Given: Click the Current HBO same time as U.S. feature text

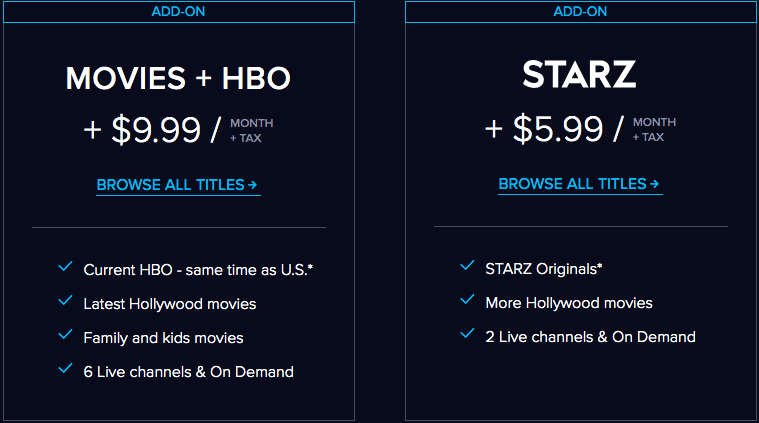Looking at the screenshot, I should pos(198,270).
